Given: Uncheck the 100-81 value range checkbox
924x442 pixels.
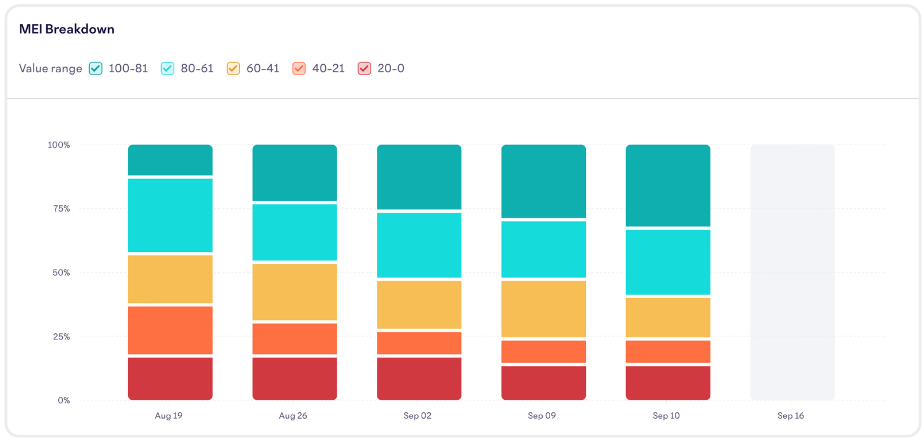Looking at the screenshot, I should [95, 68].
